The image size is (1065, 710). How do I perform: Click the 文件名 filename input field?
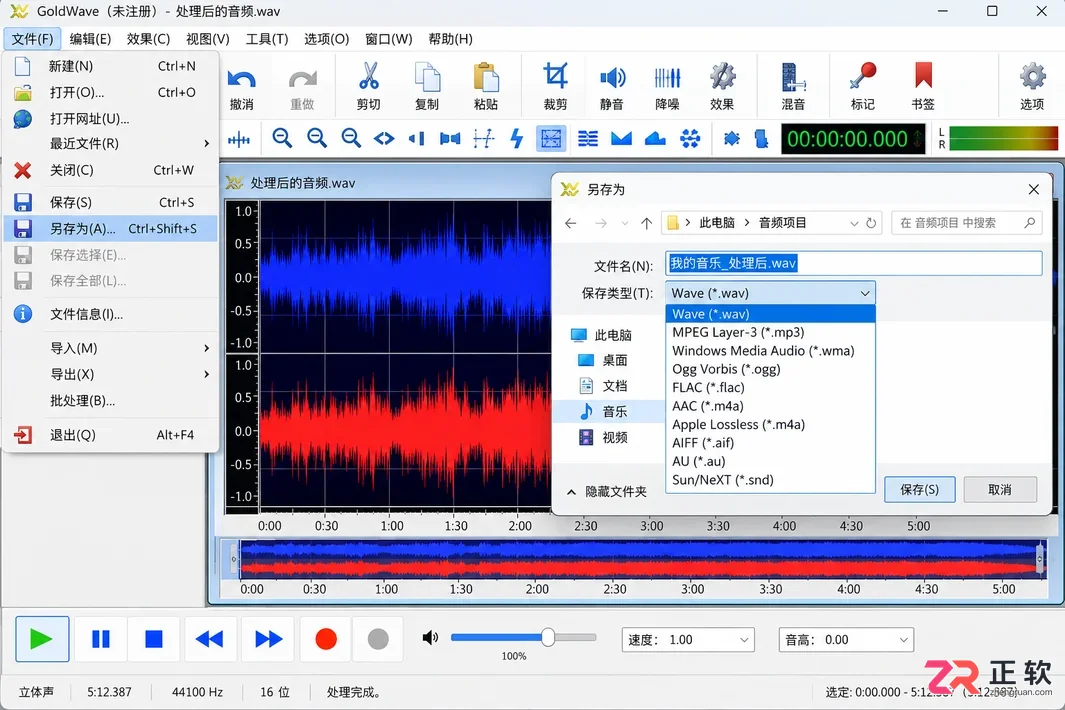click(854, 264)
